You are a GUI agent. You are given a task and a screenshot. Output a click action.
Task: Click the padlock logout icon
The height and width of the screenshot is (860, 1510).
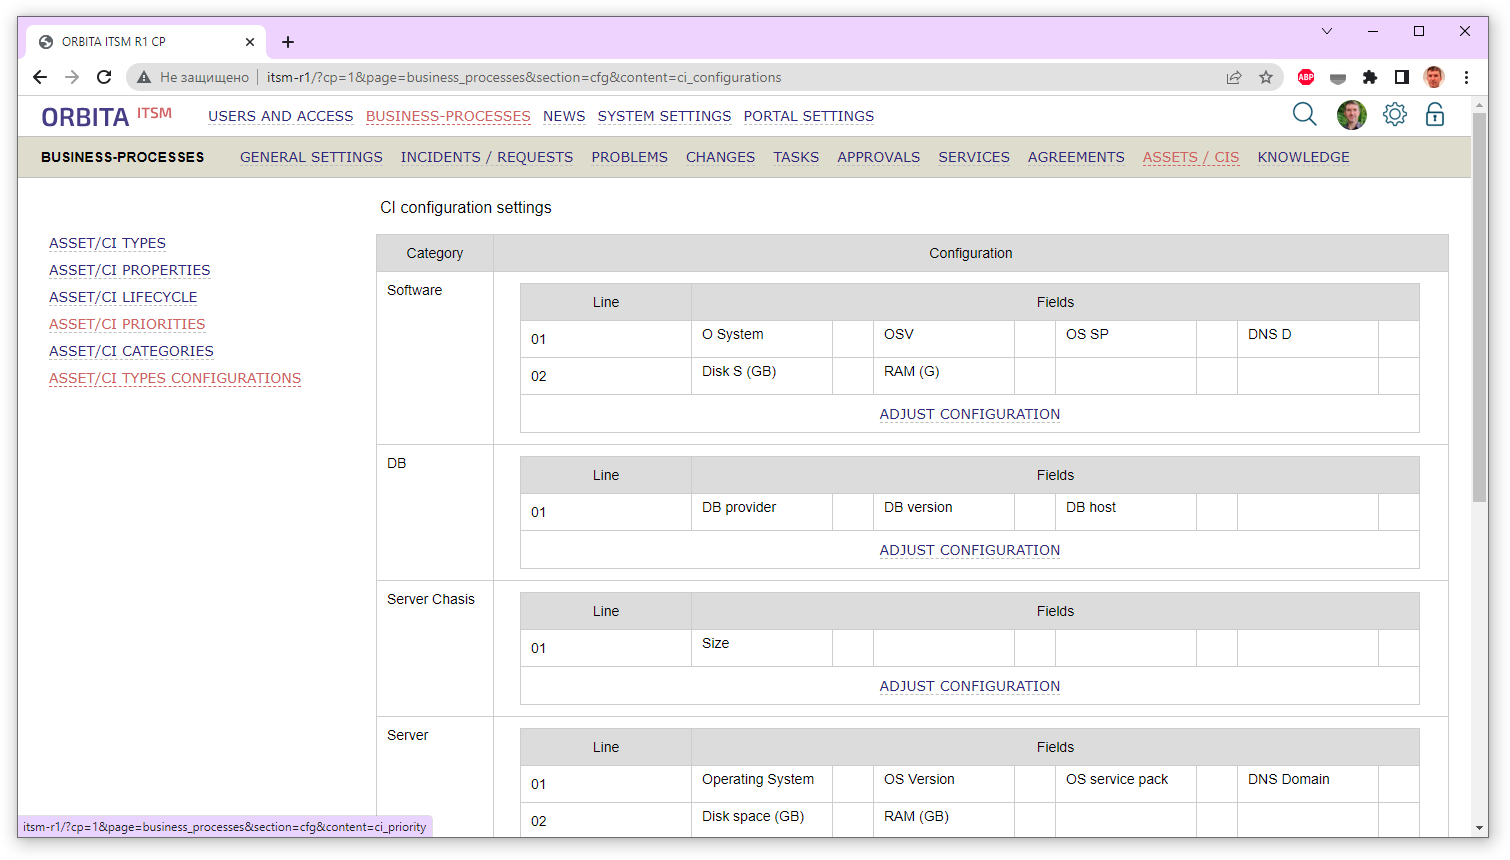[1435, 115]
